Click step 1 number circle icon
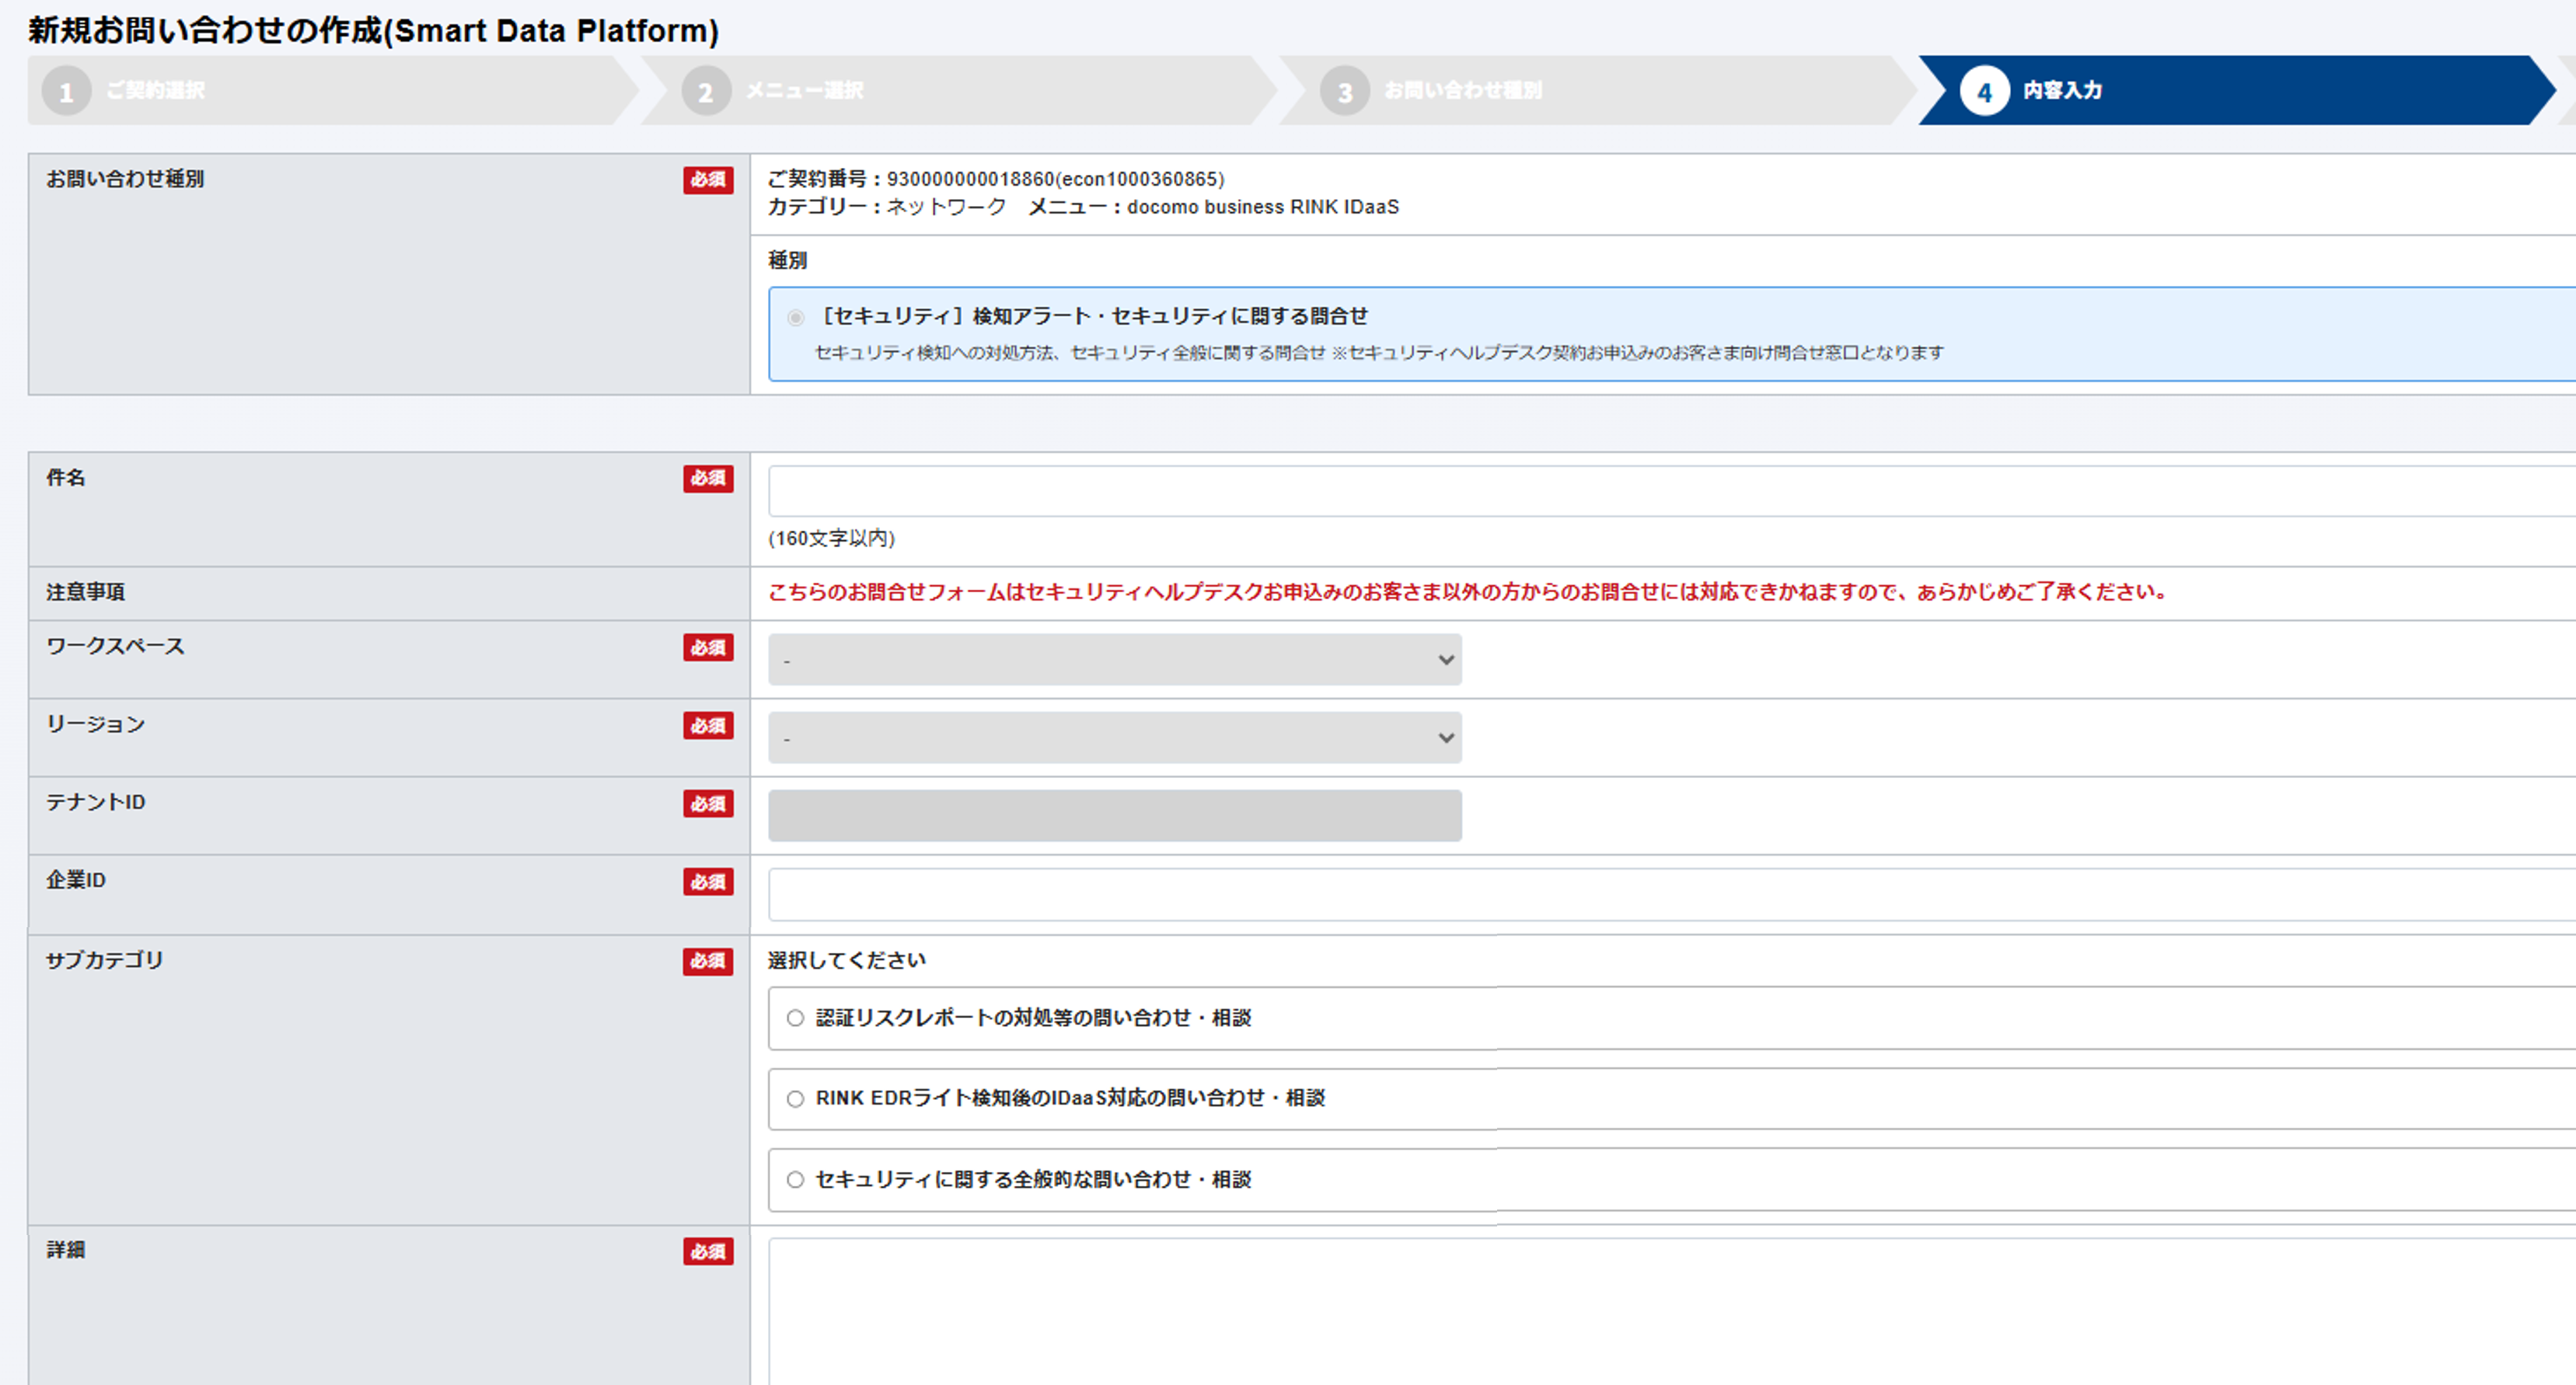The width and height of the screenshot is (2576, 1385). pos(66,91)
